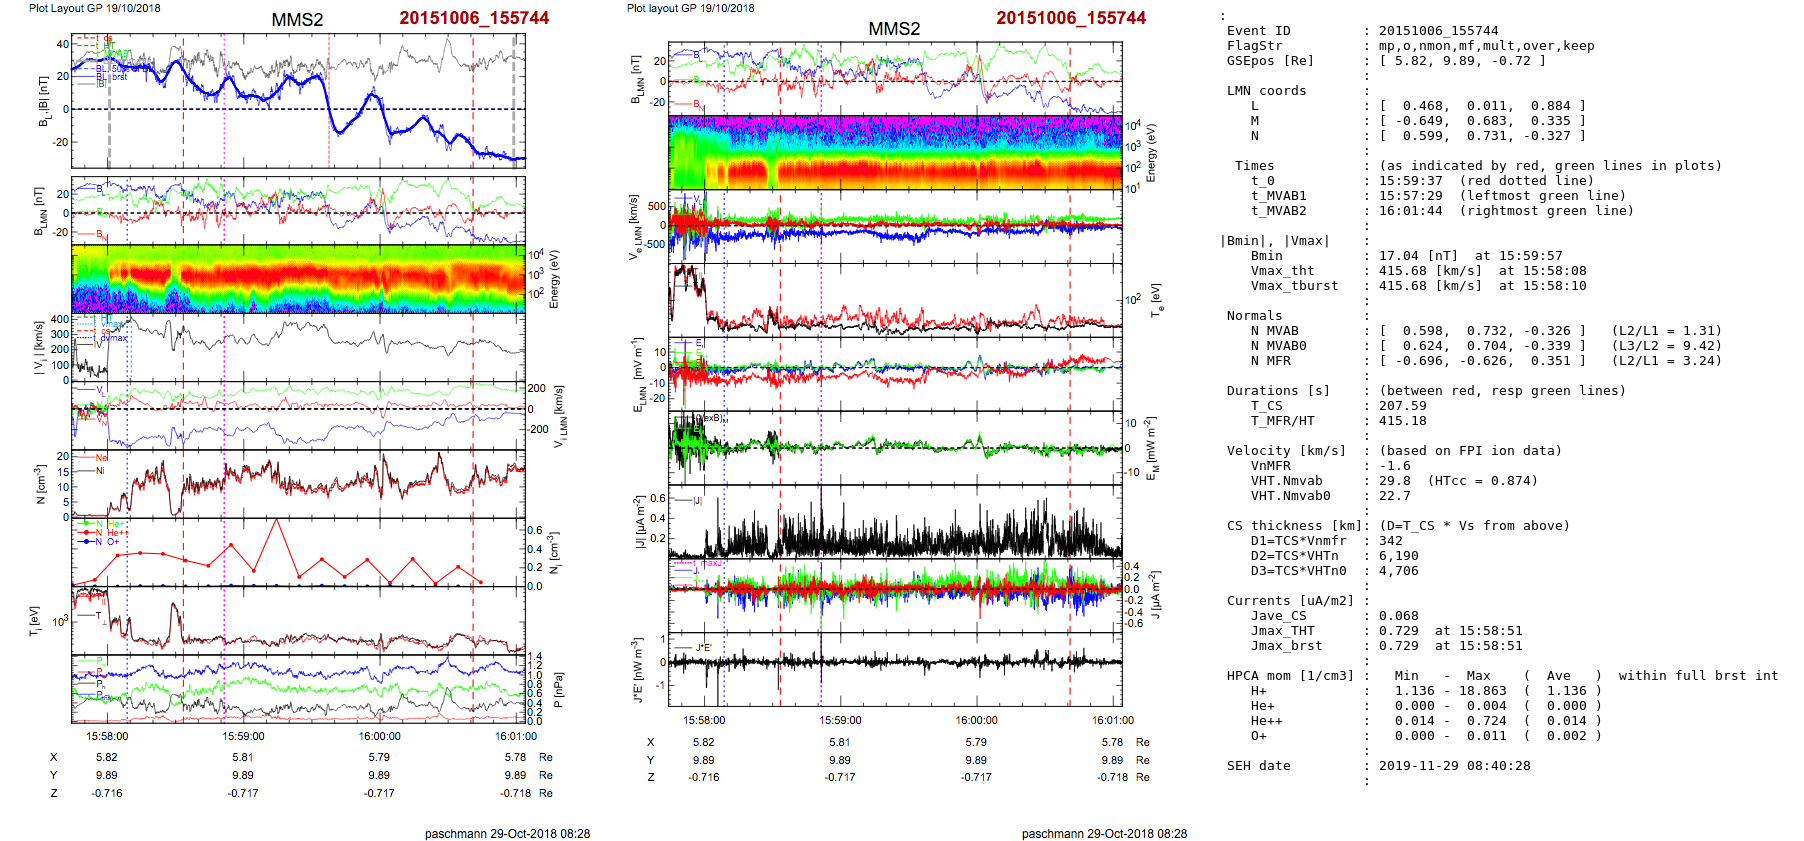Click middle plot footer 'paschmann 29-Oct-2018 08:28'

point(1104,834)
